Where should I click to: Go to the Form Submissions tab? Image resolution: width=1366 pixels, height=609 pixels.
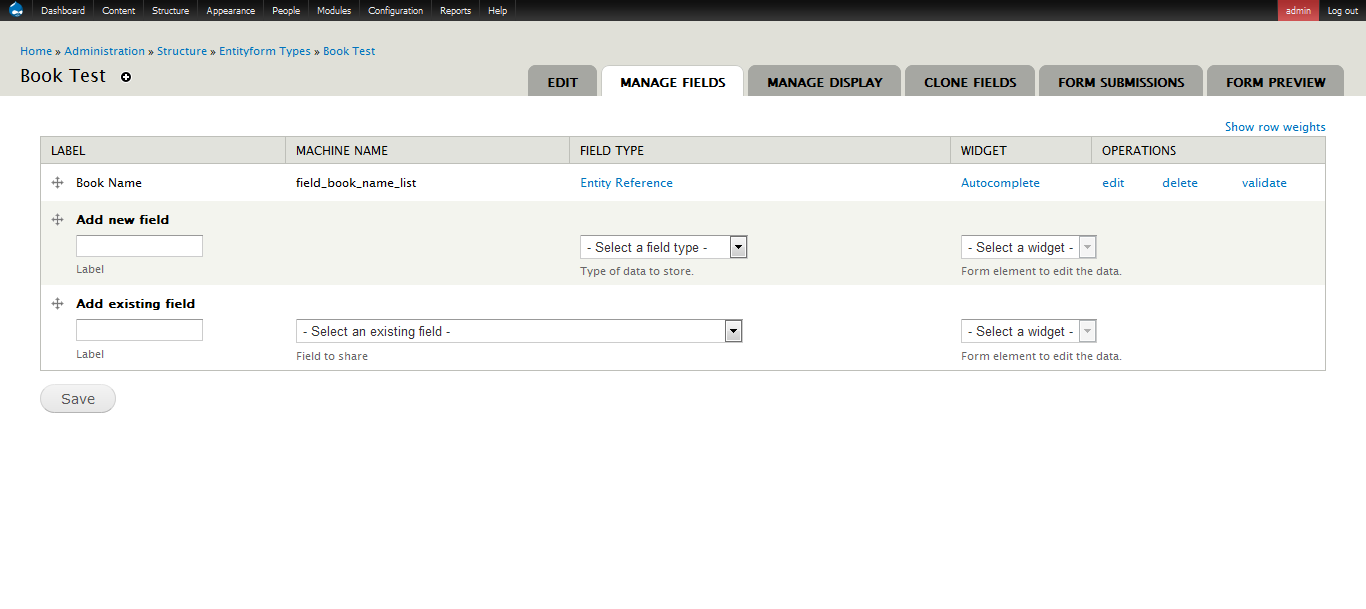(x=1121, y=82)
